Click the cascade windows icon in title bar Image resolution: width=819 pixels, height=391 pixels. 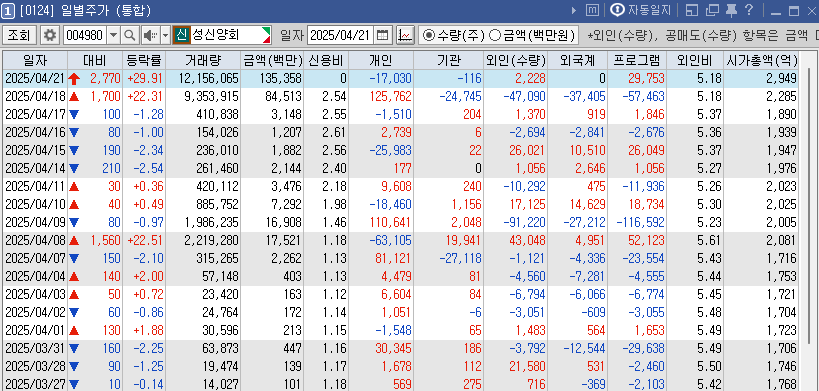click(712, 10)
